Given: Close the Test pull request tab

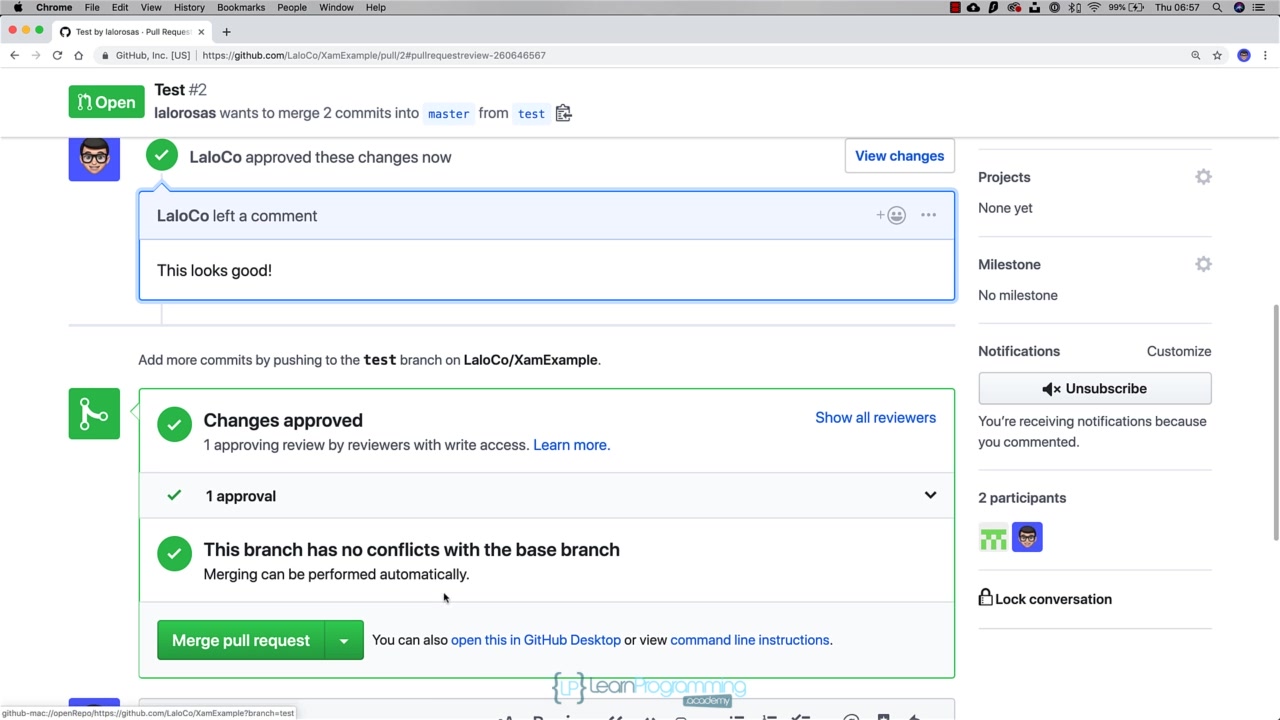Looking at the screenshot, I should (201, 32).
